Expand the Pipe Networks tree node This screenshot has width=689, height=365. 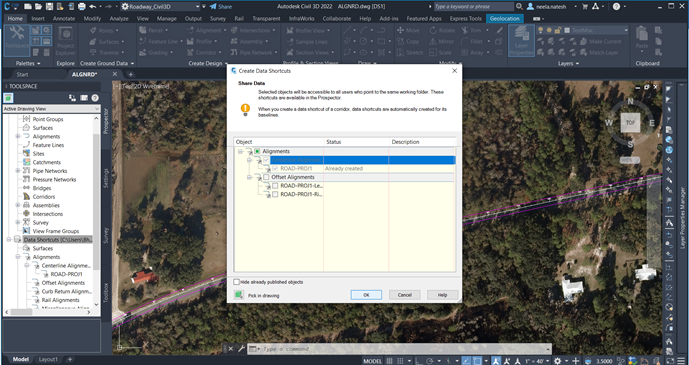[x=18, y=171]
